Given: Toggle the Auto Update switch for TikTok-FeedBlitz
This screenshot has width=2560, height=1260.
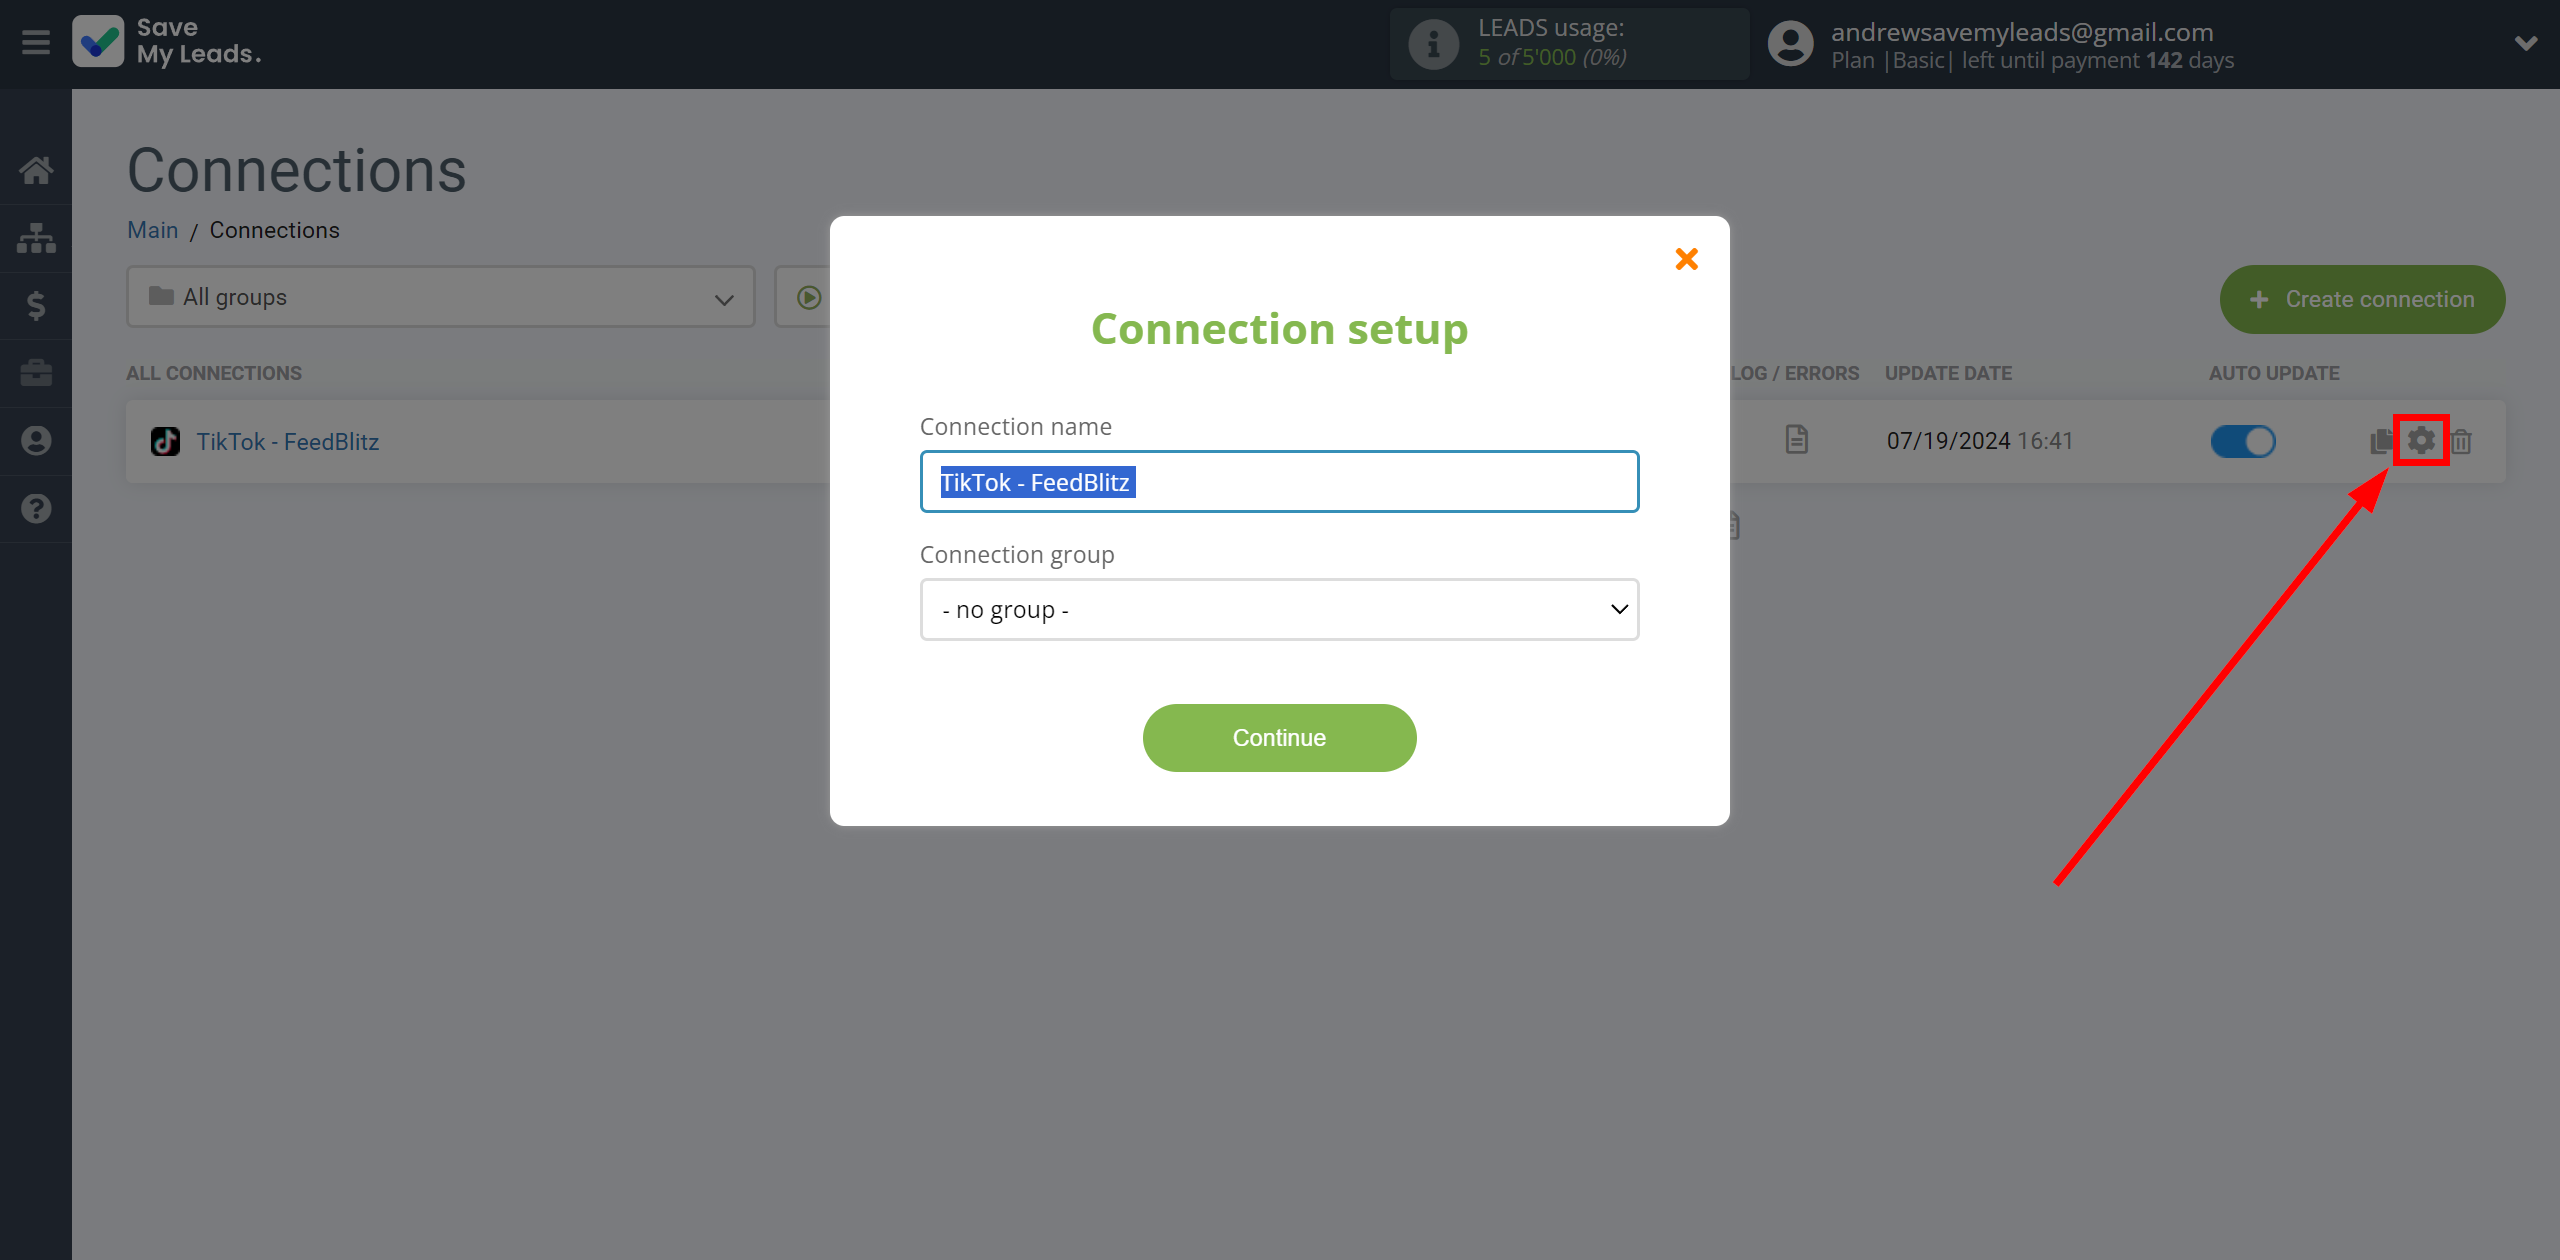Looking at the screenshot, I should pyautogui.click(x=2242, y=441).
